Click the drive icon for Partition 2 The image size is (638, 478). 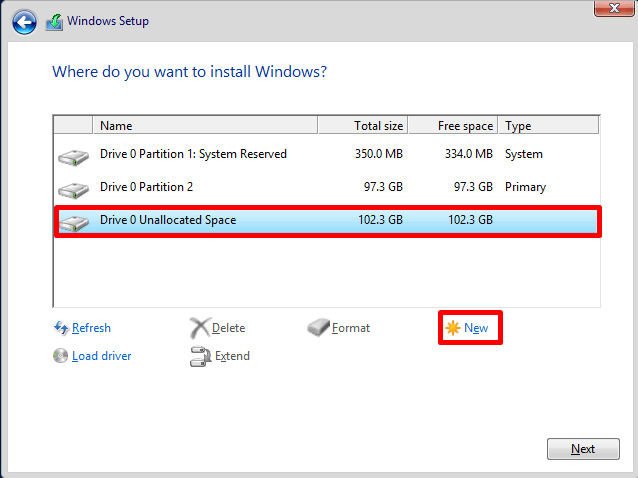[73, 189]
